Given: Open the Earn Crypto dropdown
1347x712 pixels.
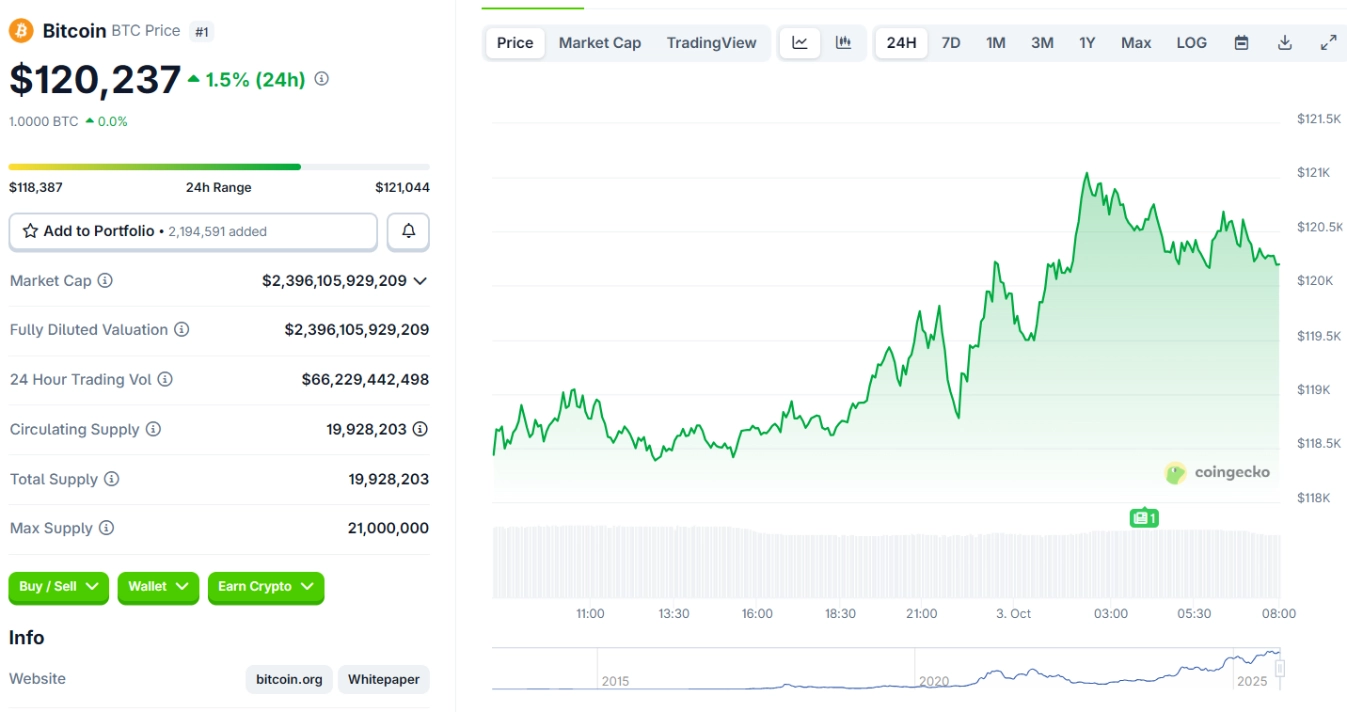Looking at the screenshot, I should 266,587.
